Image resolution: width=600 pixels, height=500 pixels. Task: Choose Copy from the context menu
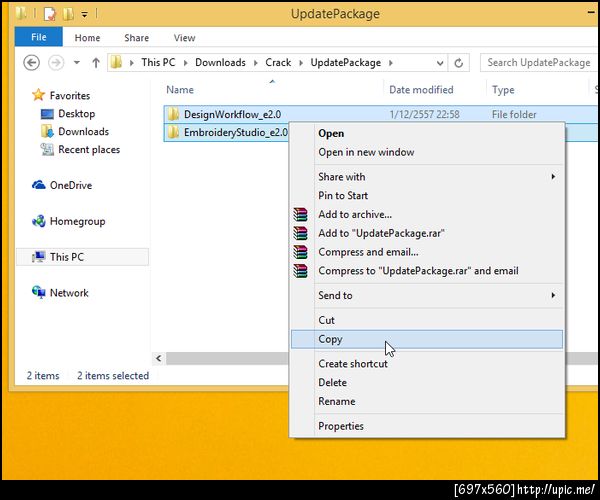427,339
